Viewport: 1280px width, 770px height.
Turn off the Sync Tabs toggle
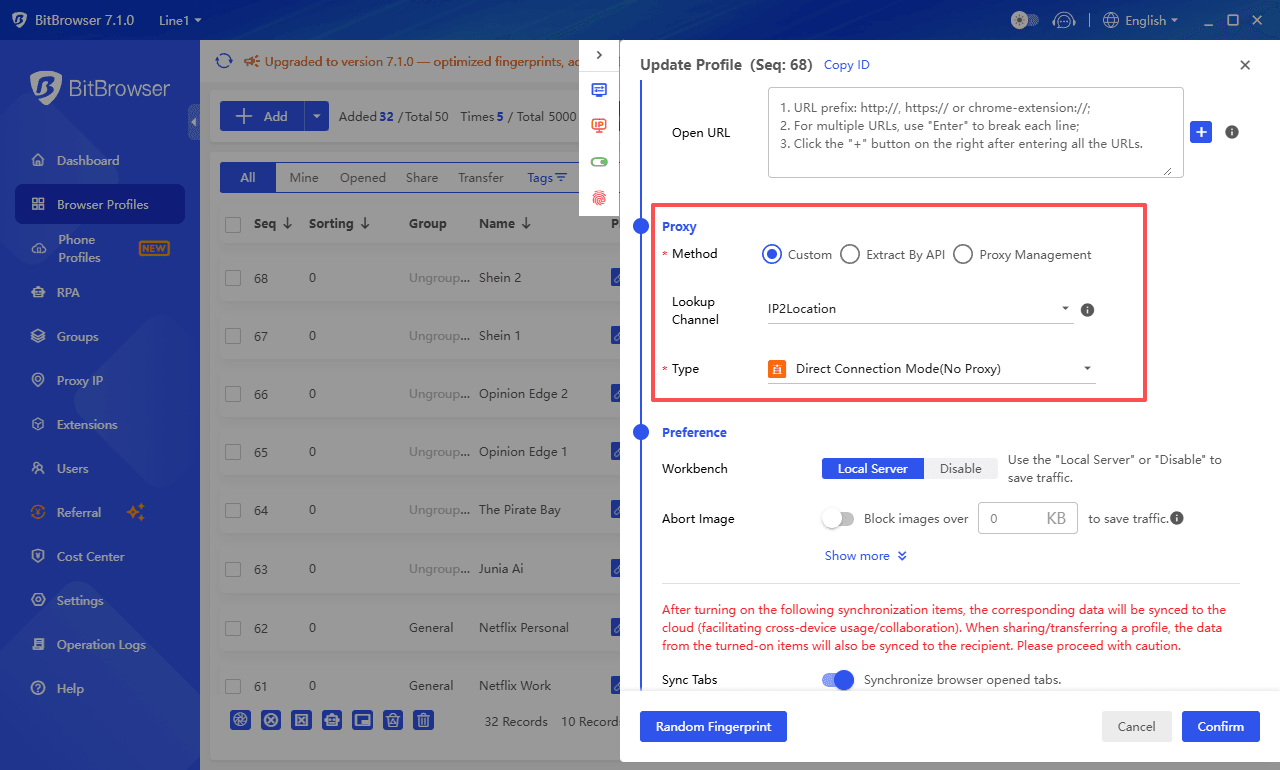838,680
